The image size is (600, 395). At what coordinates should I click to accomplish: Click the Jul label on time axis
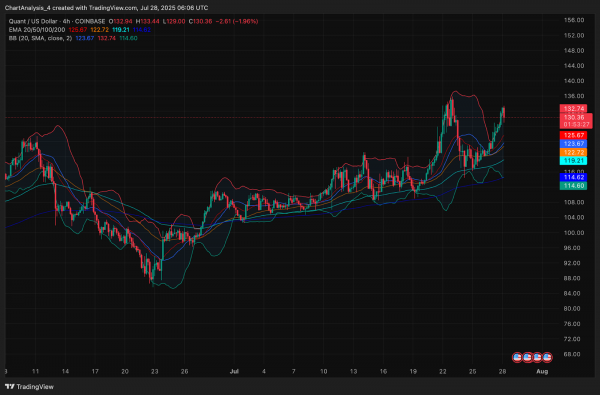[x=234, y=371]
